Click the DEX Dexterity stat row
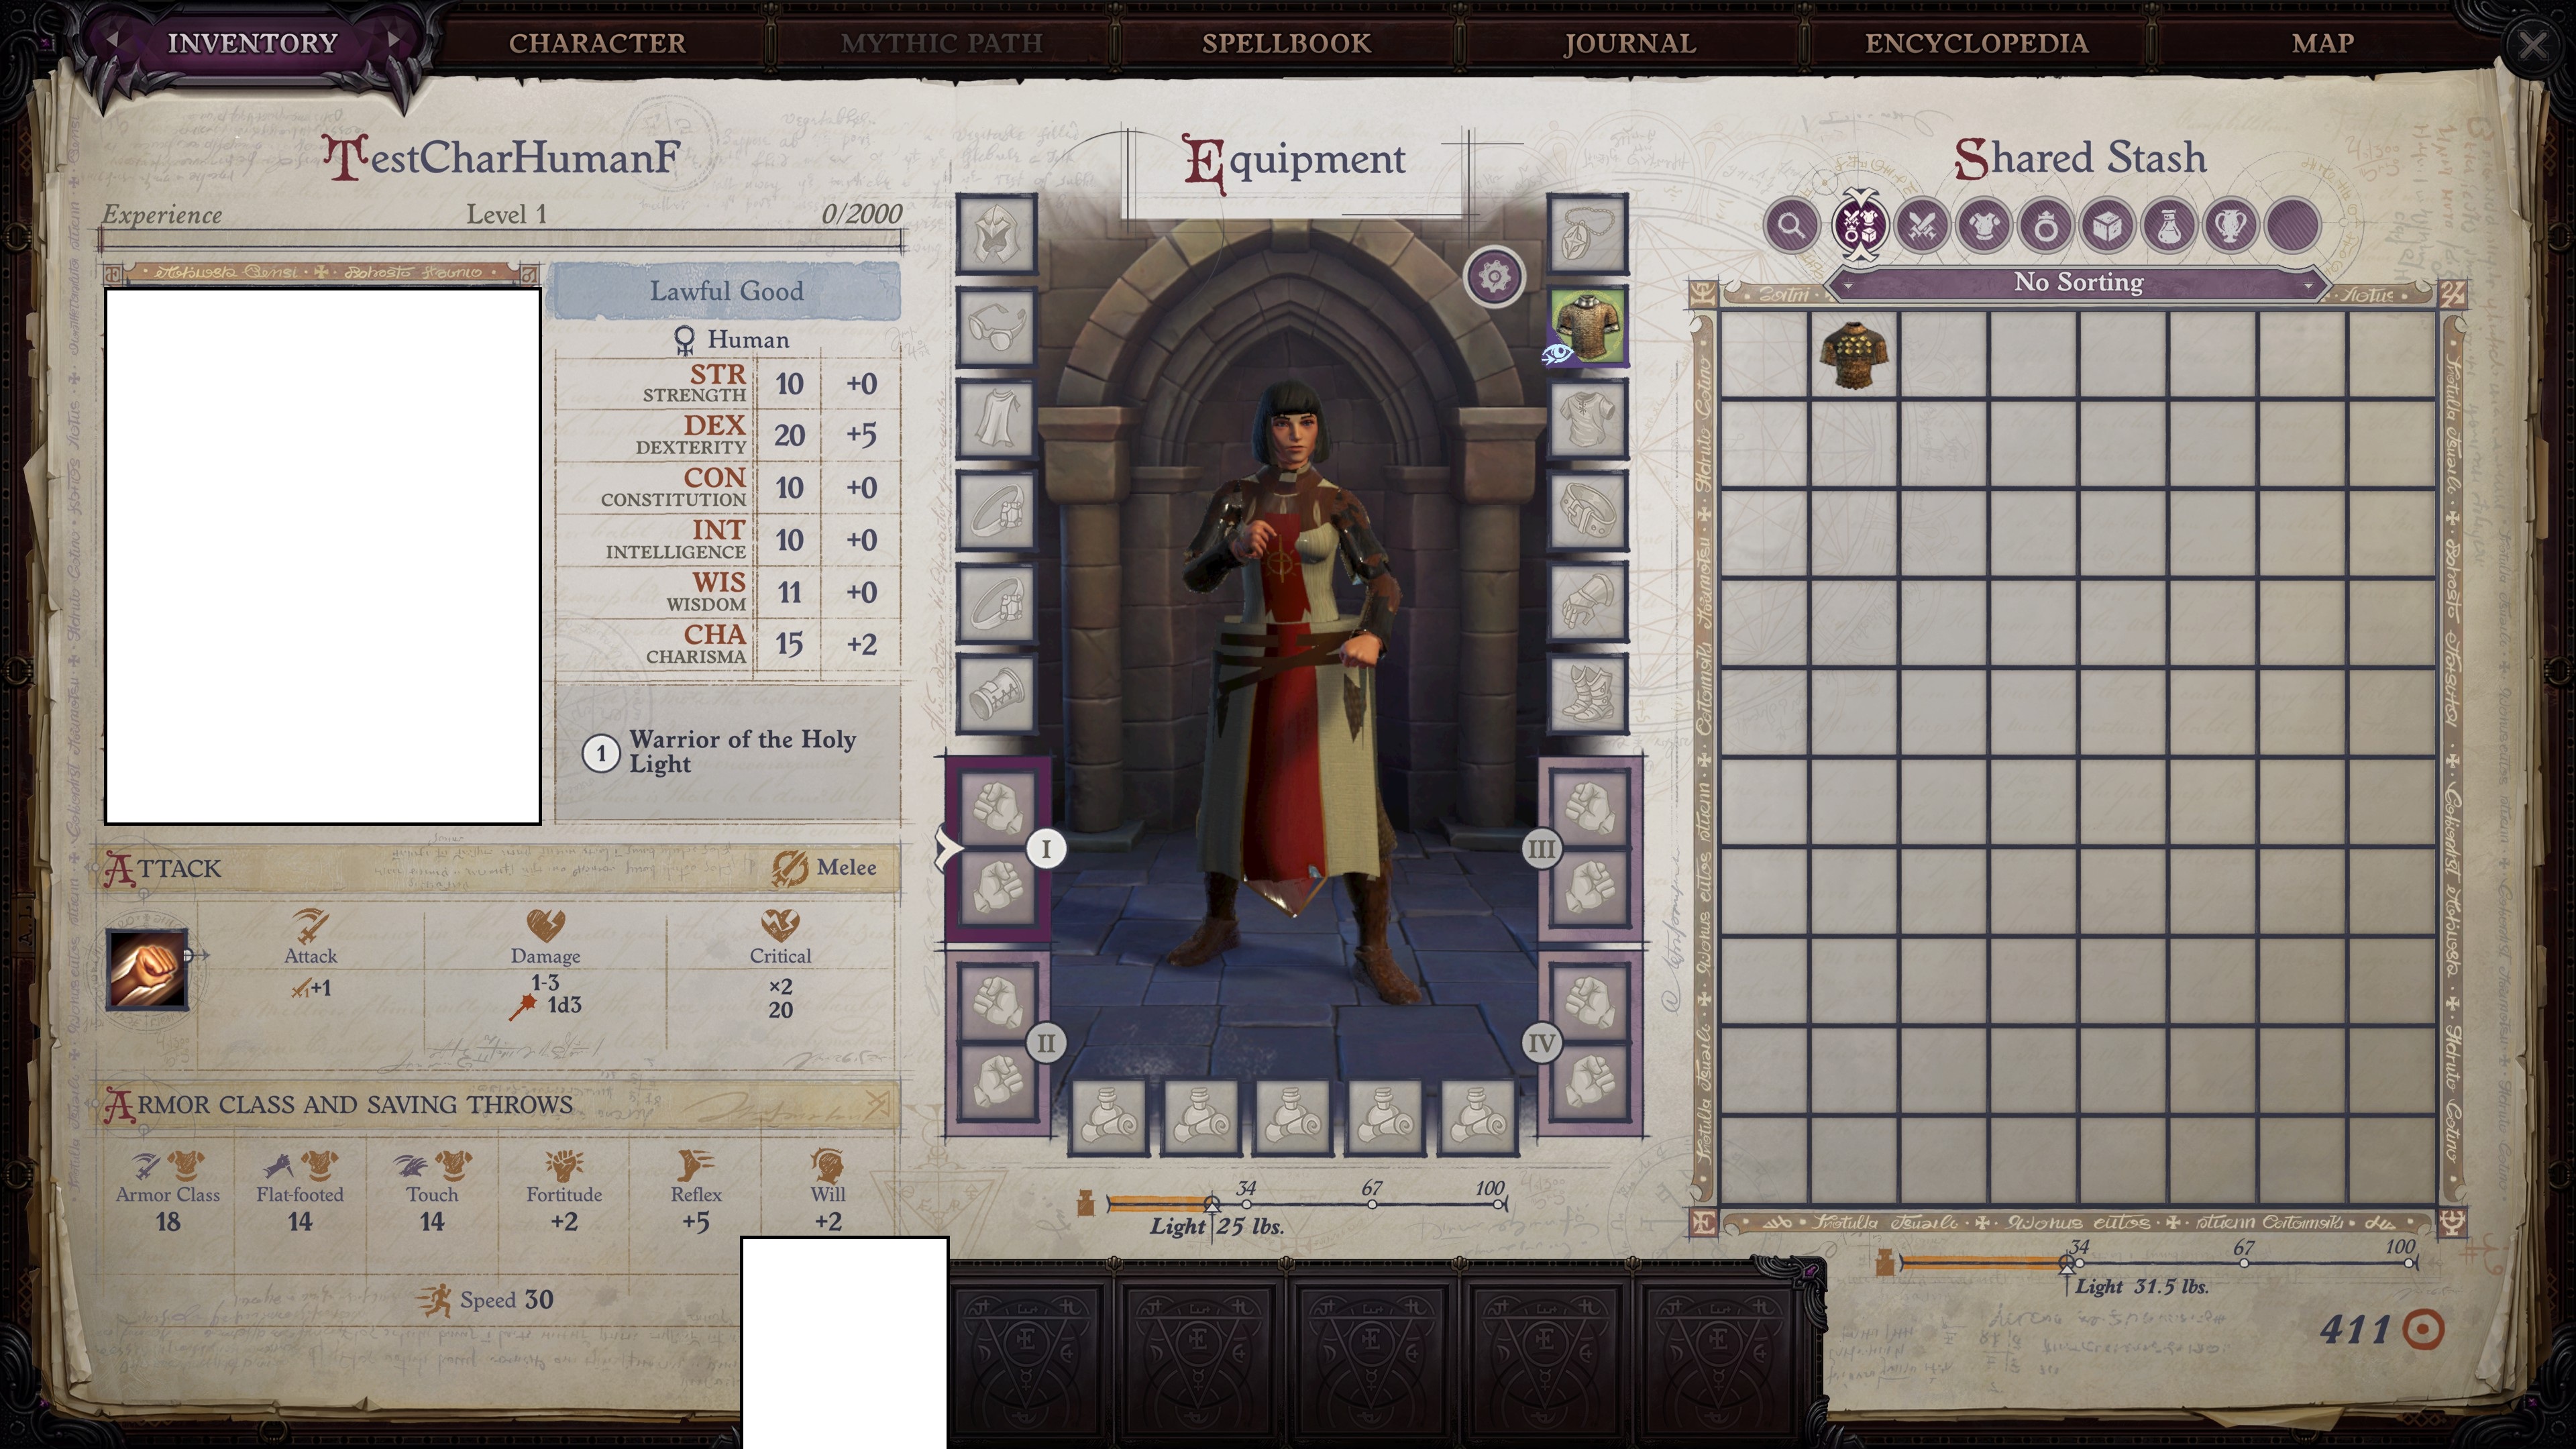2576x1449 pixels. pos(728,435)
